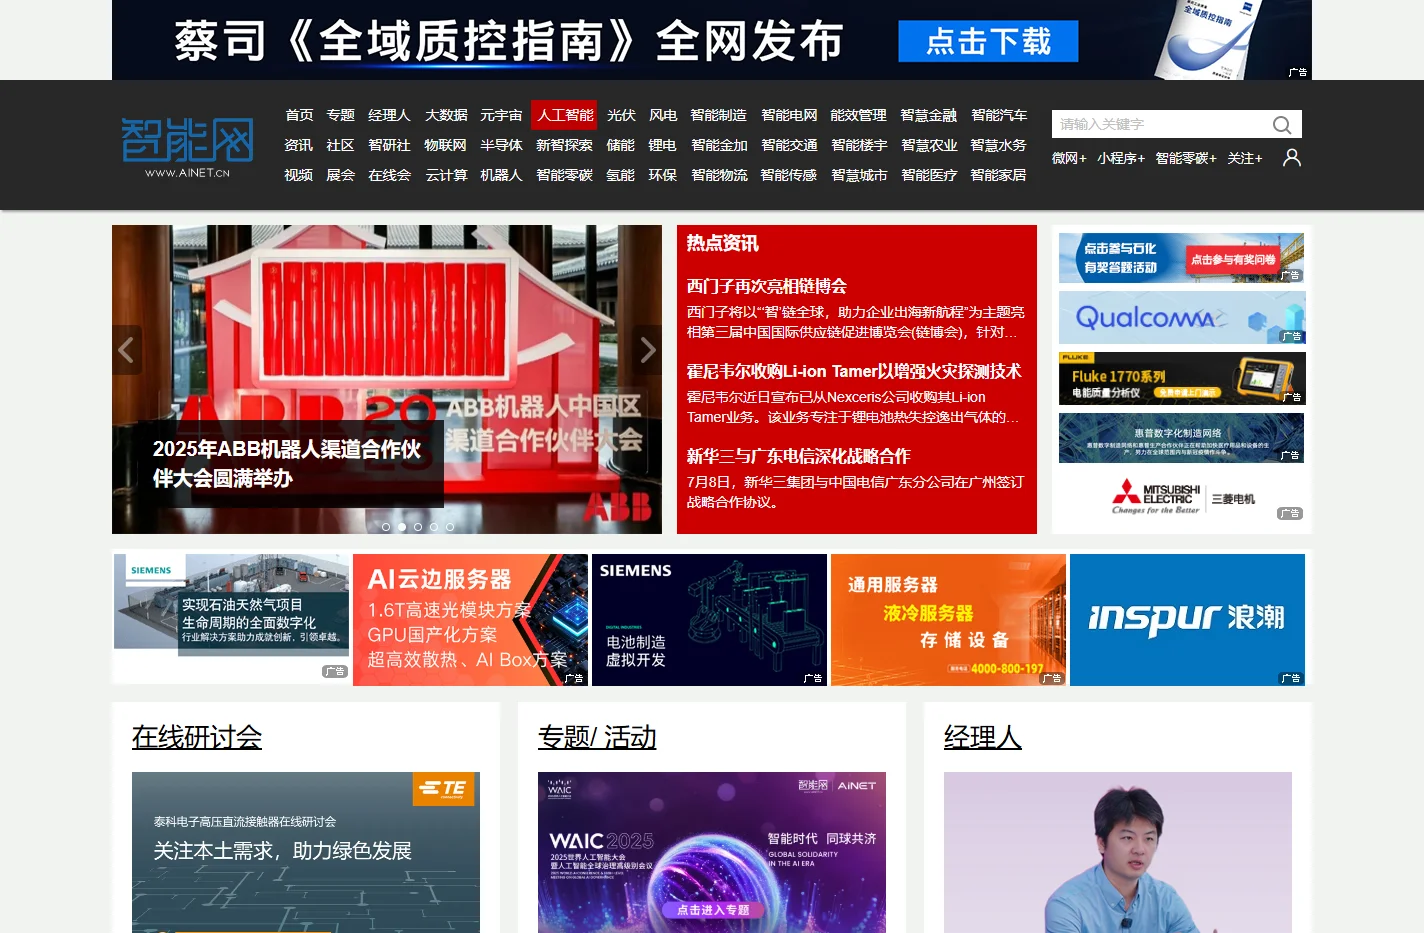Open the 经理人 section heading
Viewport: 1424px width, 933px height.
pos(983,738)
